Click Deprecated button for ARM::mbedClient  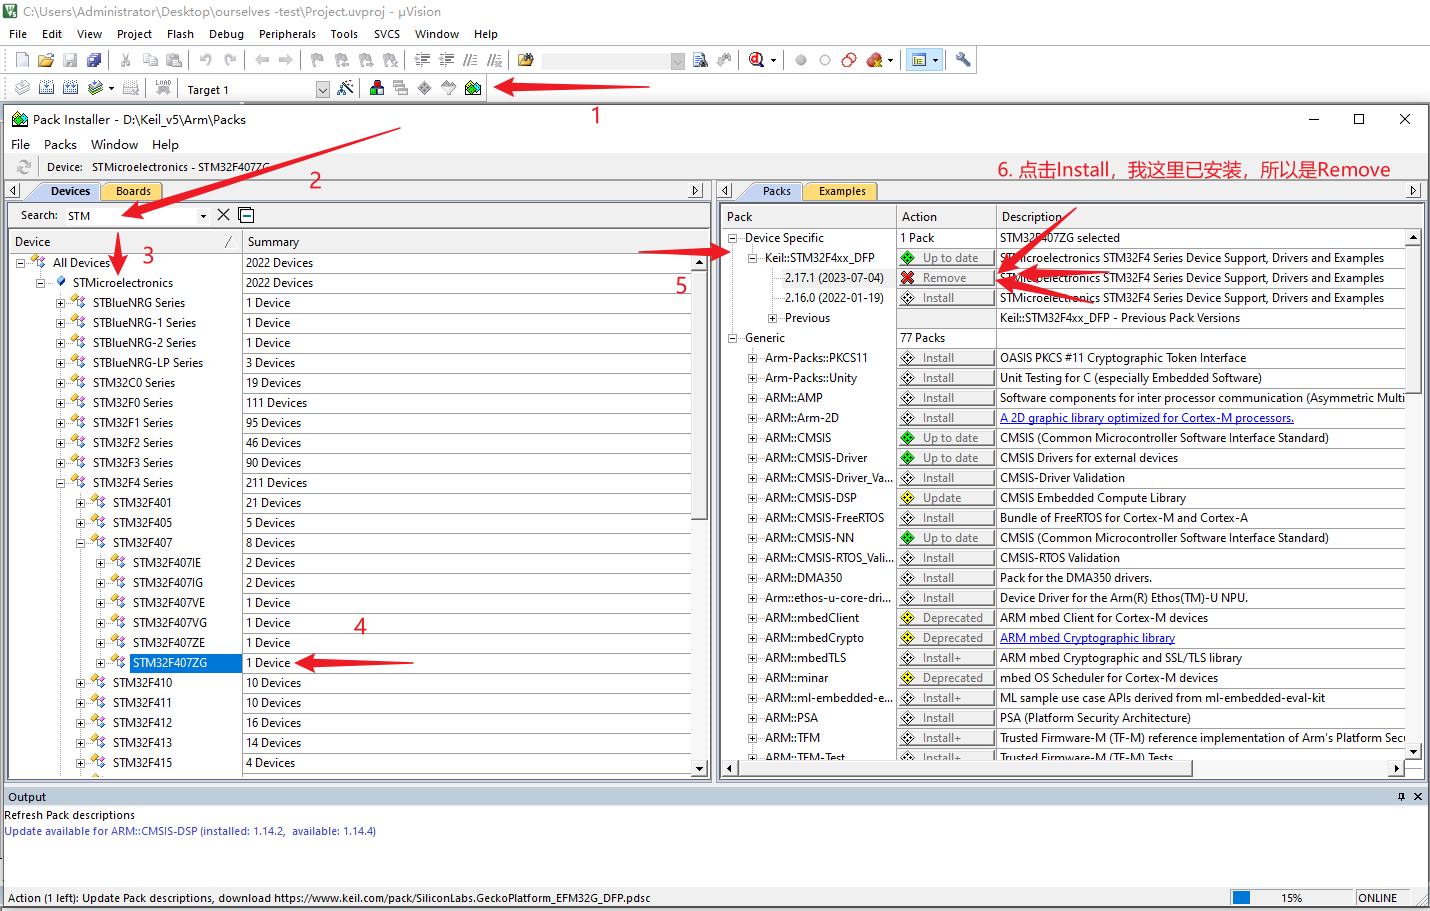(945, 618)
